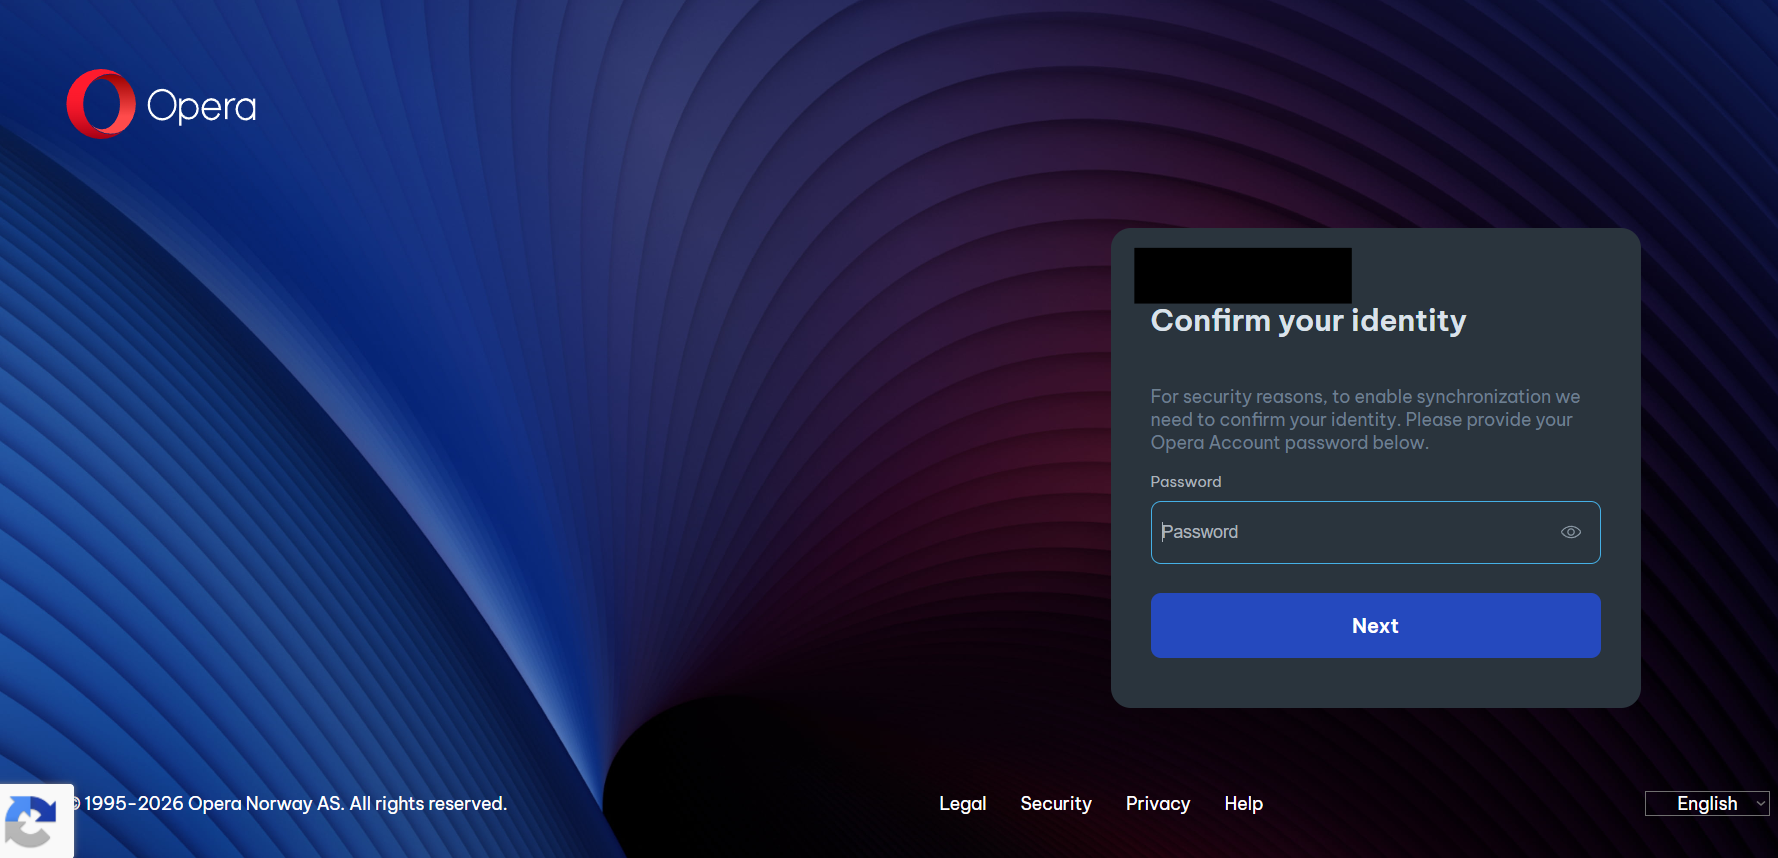Click the Opera logo
Viewport: 1778px width, 858px height.
pos(161,104)
